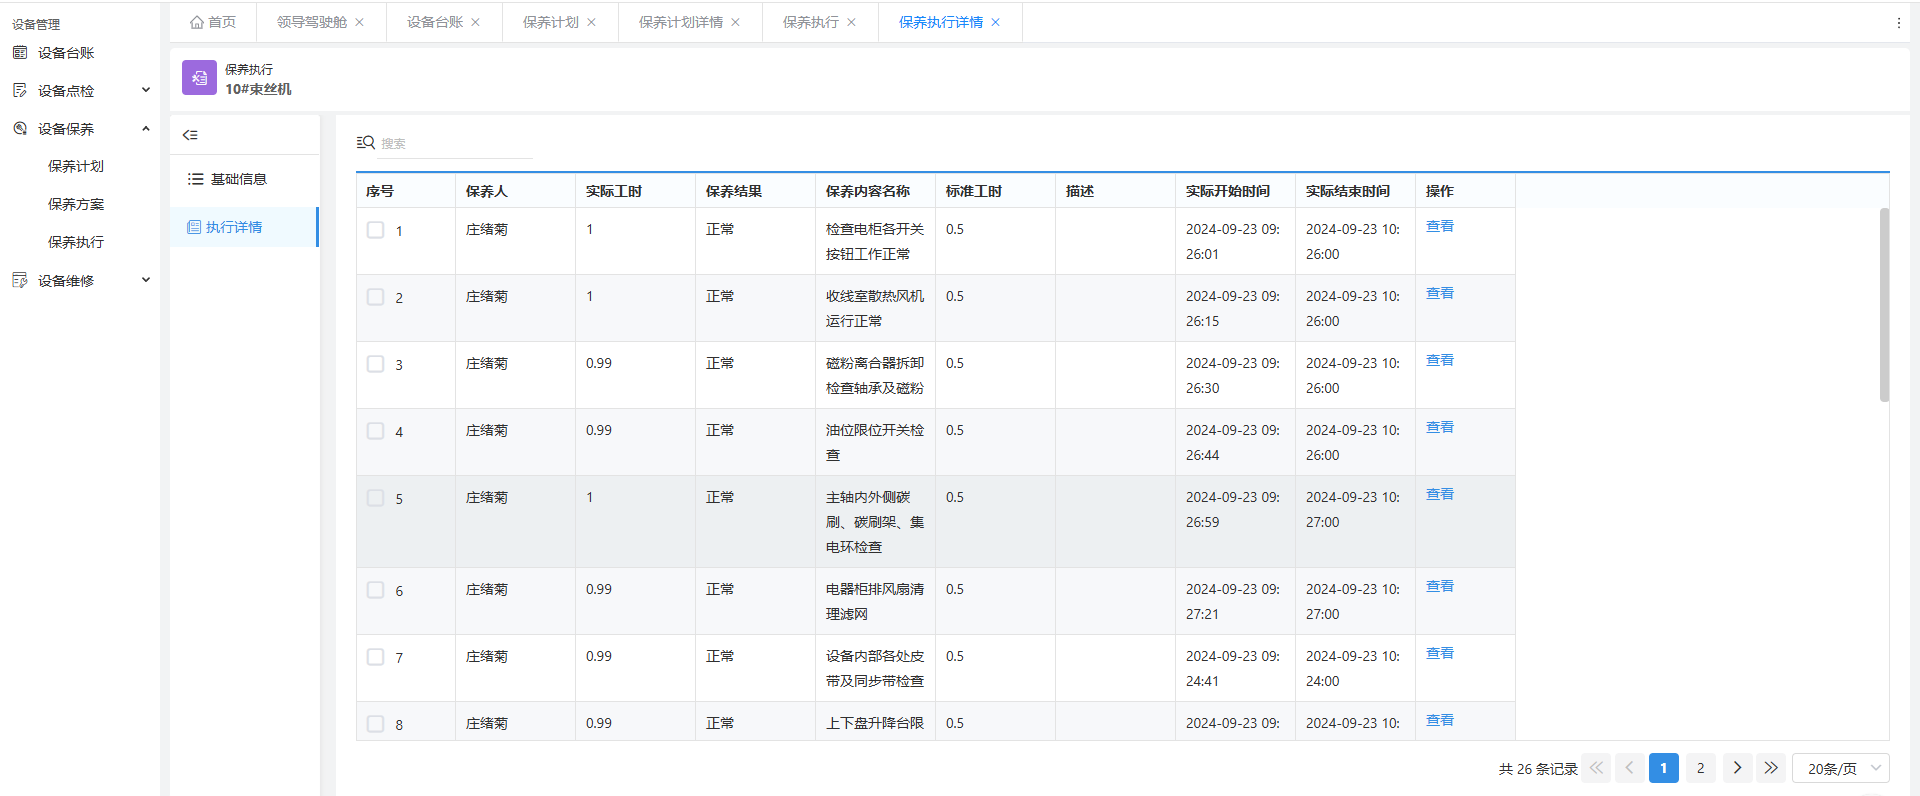Click the search filter icon
This screenshot has height=796, width=1920.
click(x=366, y=143)
